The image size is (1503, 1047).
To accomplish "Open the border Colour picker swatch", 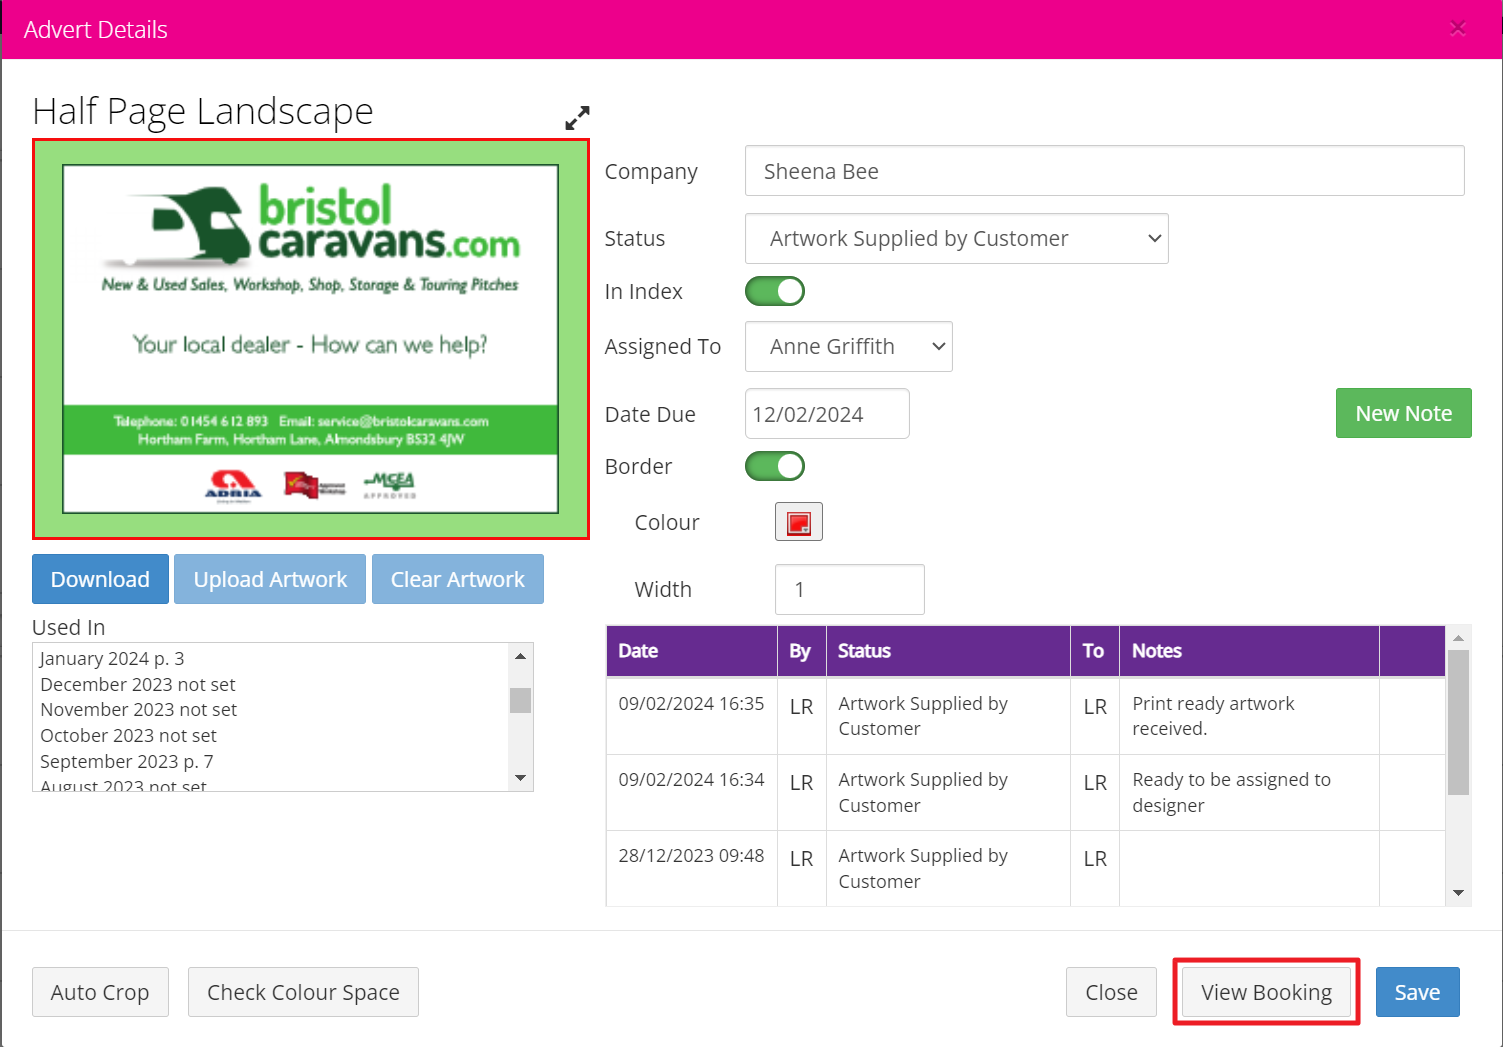I will tap(798, 522).
